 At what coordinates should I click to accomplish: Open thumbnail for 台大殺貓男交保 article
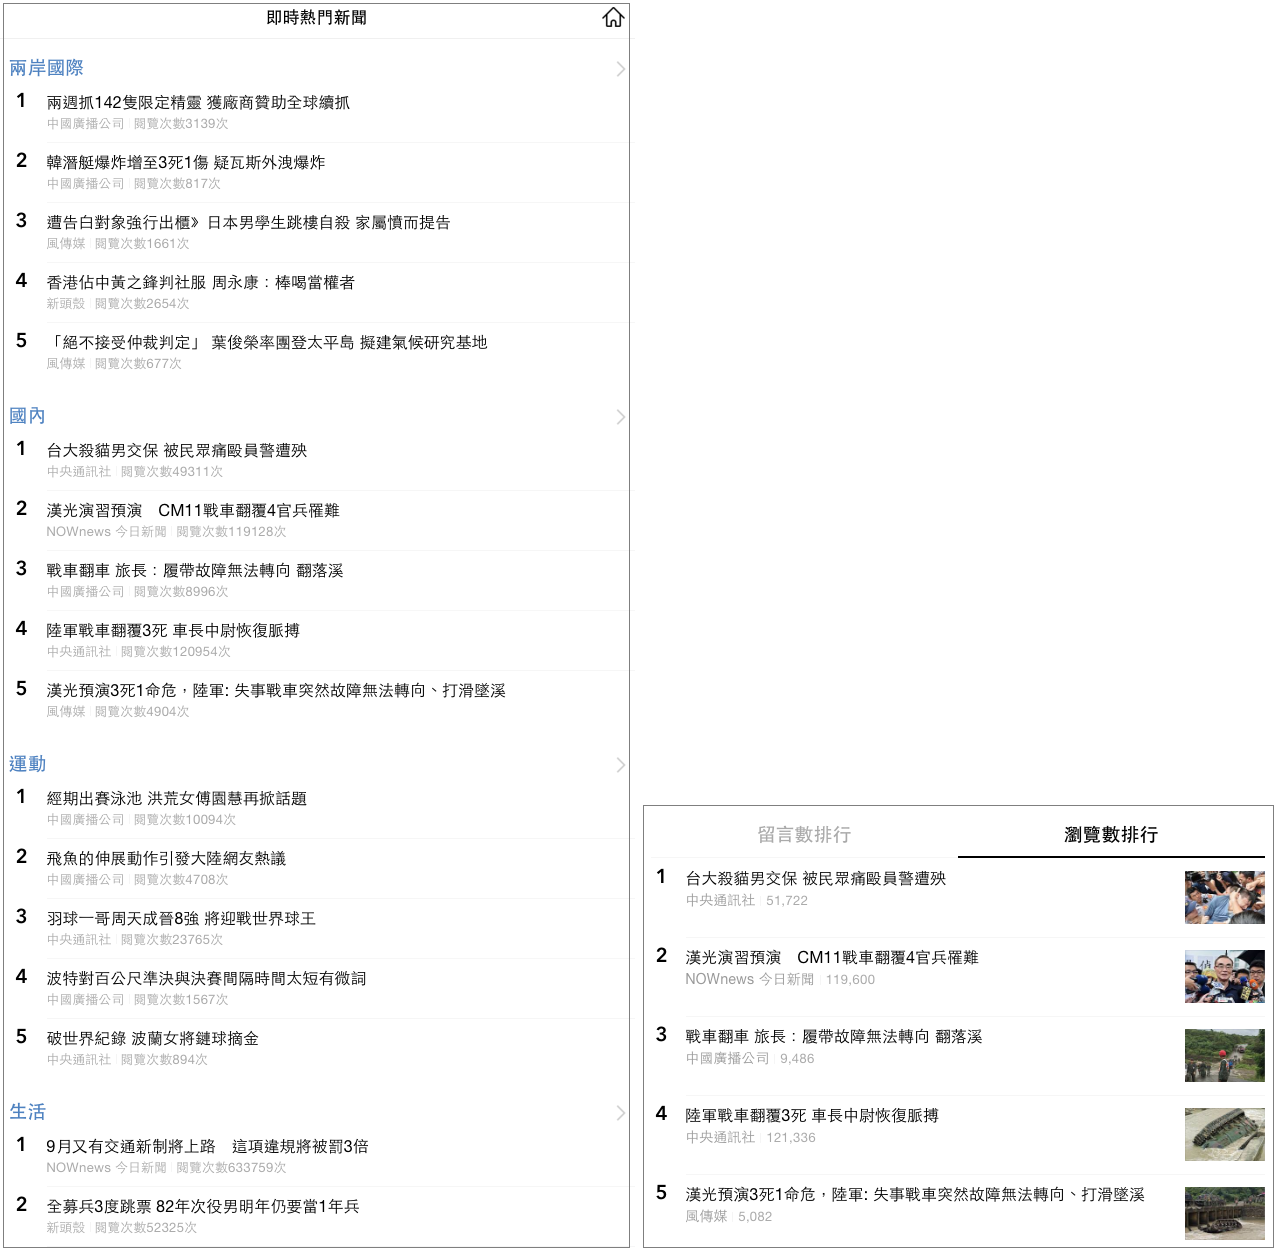[1224, 897]
